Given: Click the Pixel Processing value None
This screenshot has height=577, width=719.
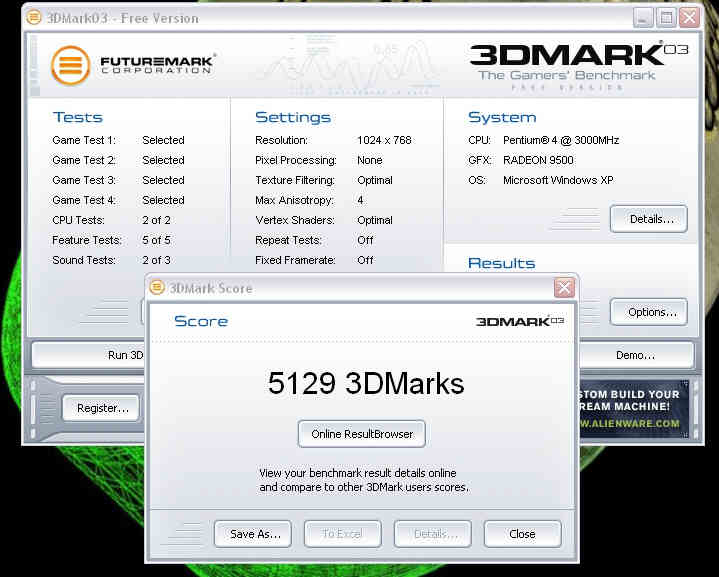Looking at the screenshot, I should [x=370, y=160].
